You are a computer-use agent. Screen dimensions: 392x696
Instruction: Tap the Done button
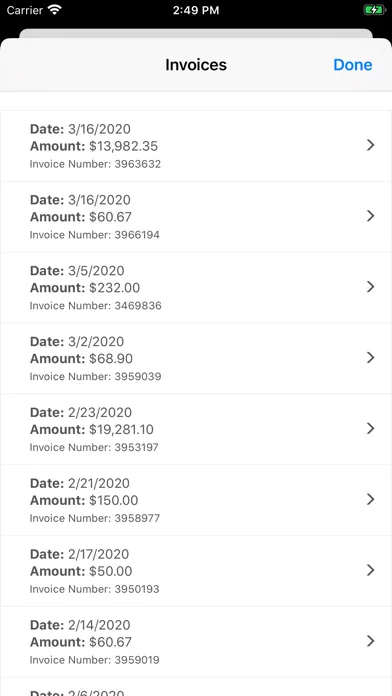pos(352,65)
